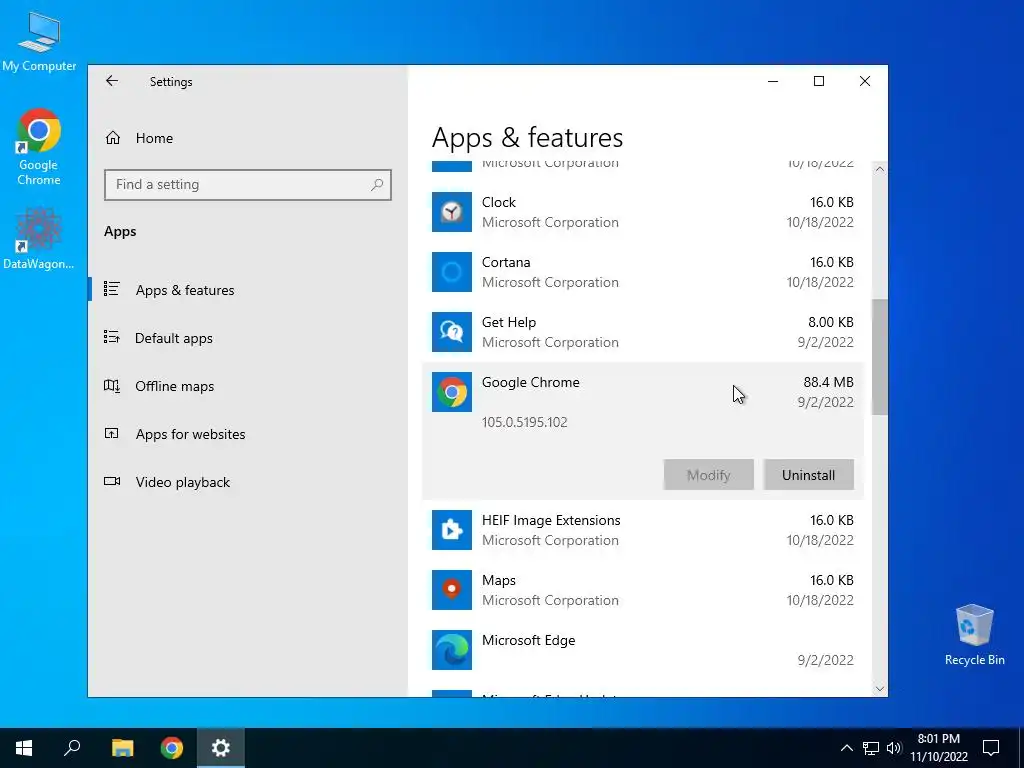Open Apps for websites section

click(x=248, y=434)
